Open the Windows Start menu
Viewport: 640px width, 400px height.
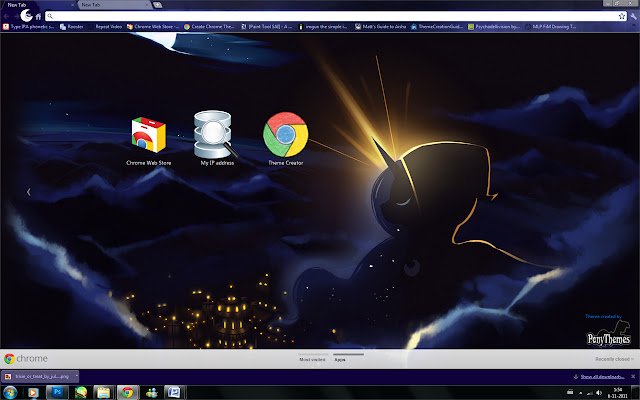coord(9,393)
